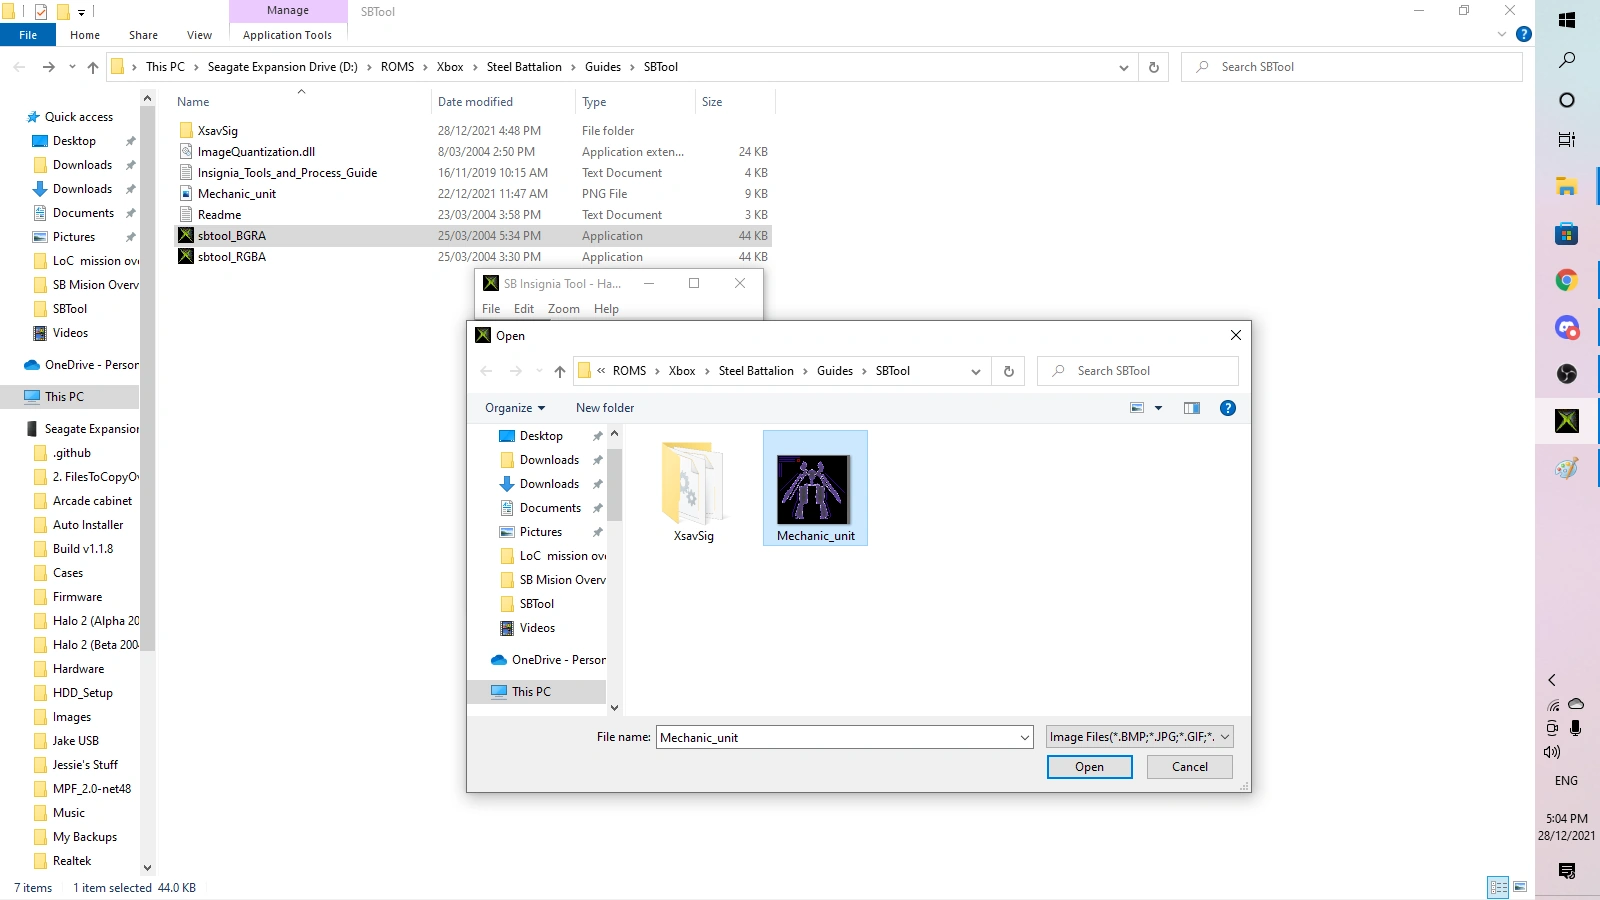
Task: Open File menu in SB Insignia Tool
Action: point(491,309)
